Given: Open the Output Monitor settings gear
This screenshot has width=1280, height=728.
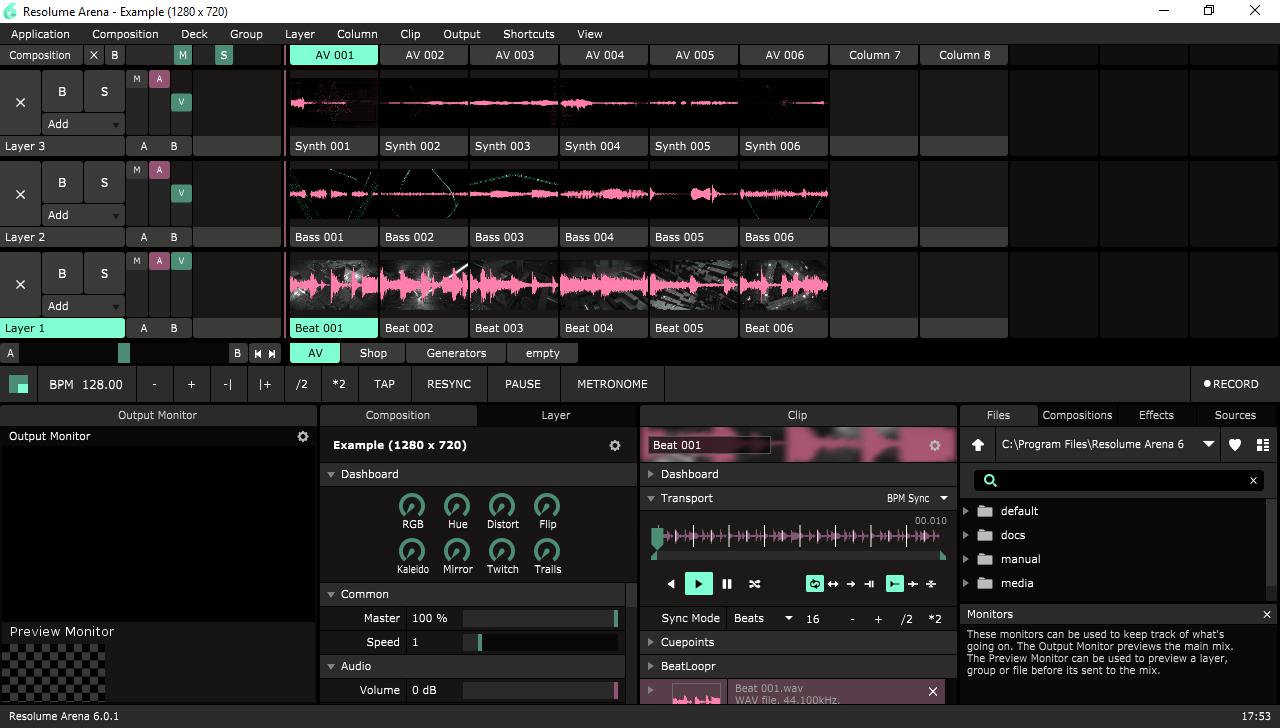Looking at the screenshot, I should [303, 437].
